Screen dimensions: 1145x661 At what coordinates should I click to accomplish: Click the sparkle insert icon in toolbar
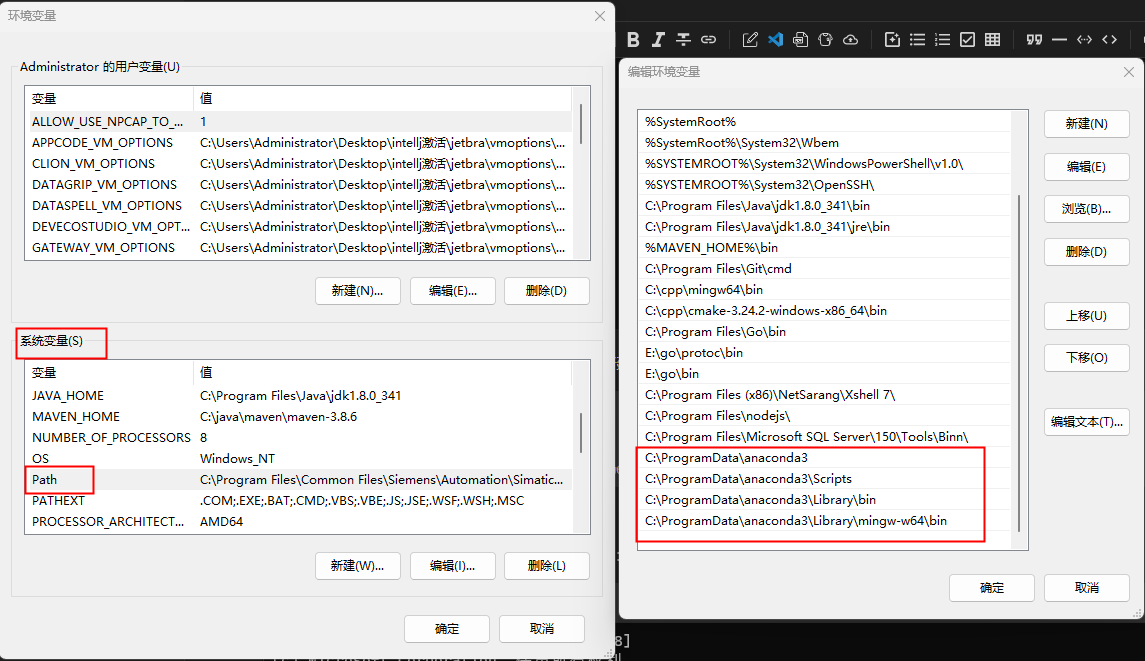[892, 39]
